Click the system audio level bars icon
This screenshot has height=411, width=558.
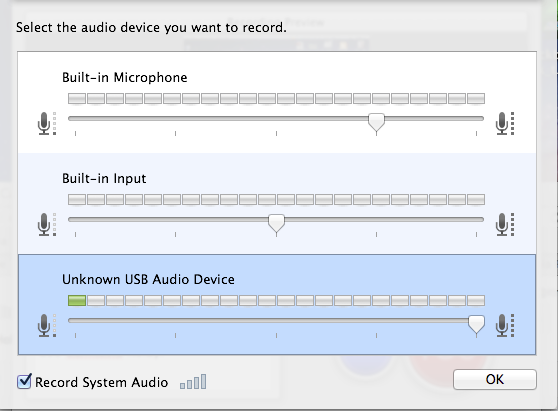click(193, 381)
